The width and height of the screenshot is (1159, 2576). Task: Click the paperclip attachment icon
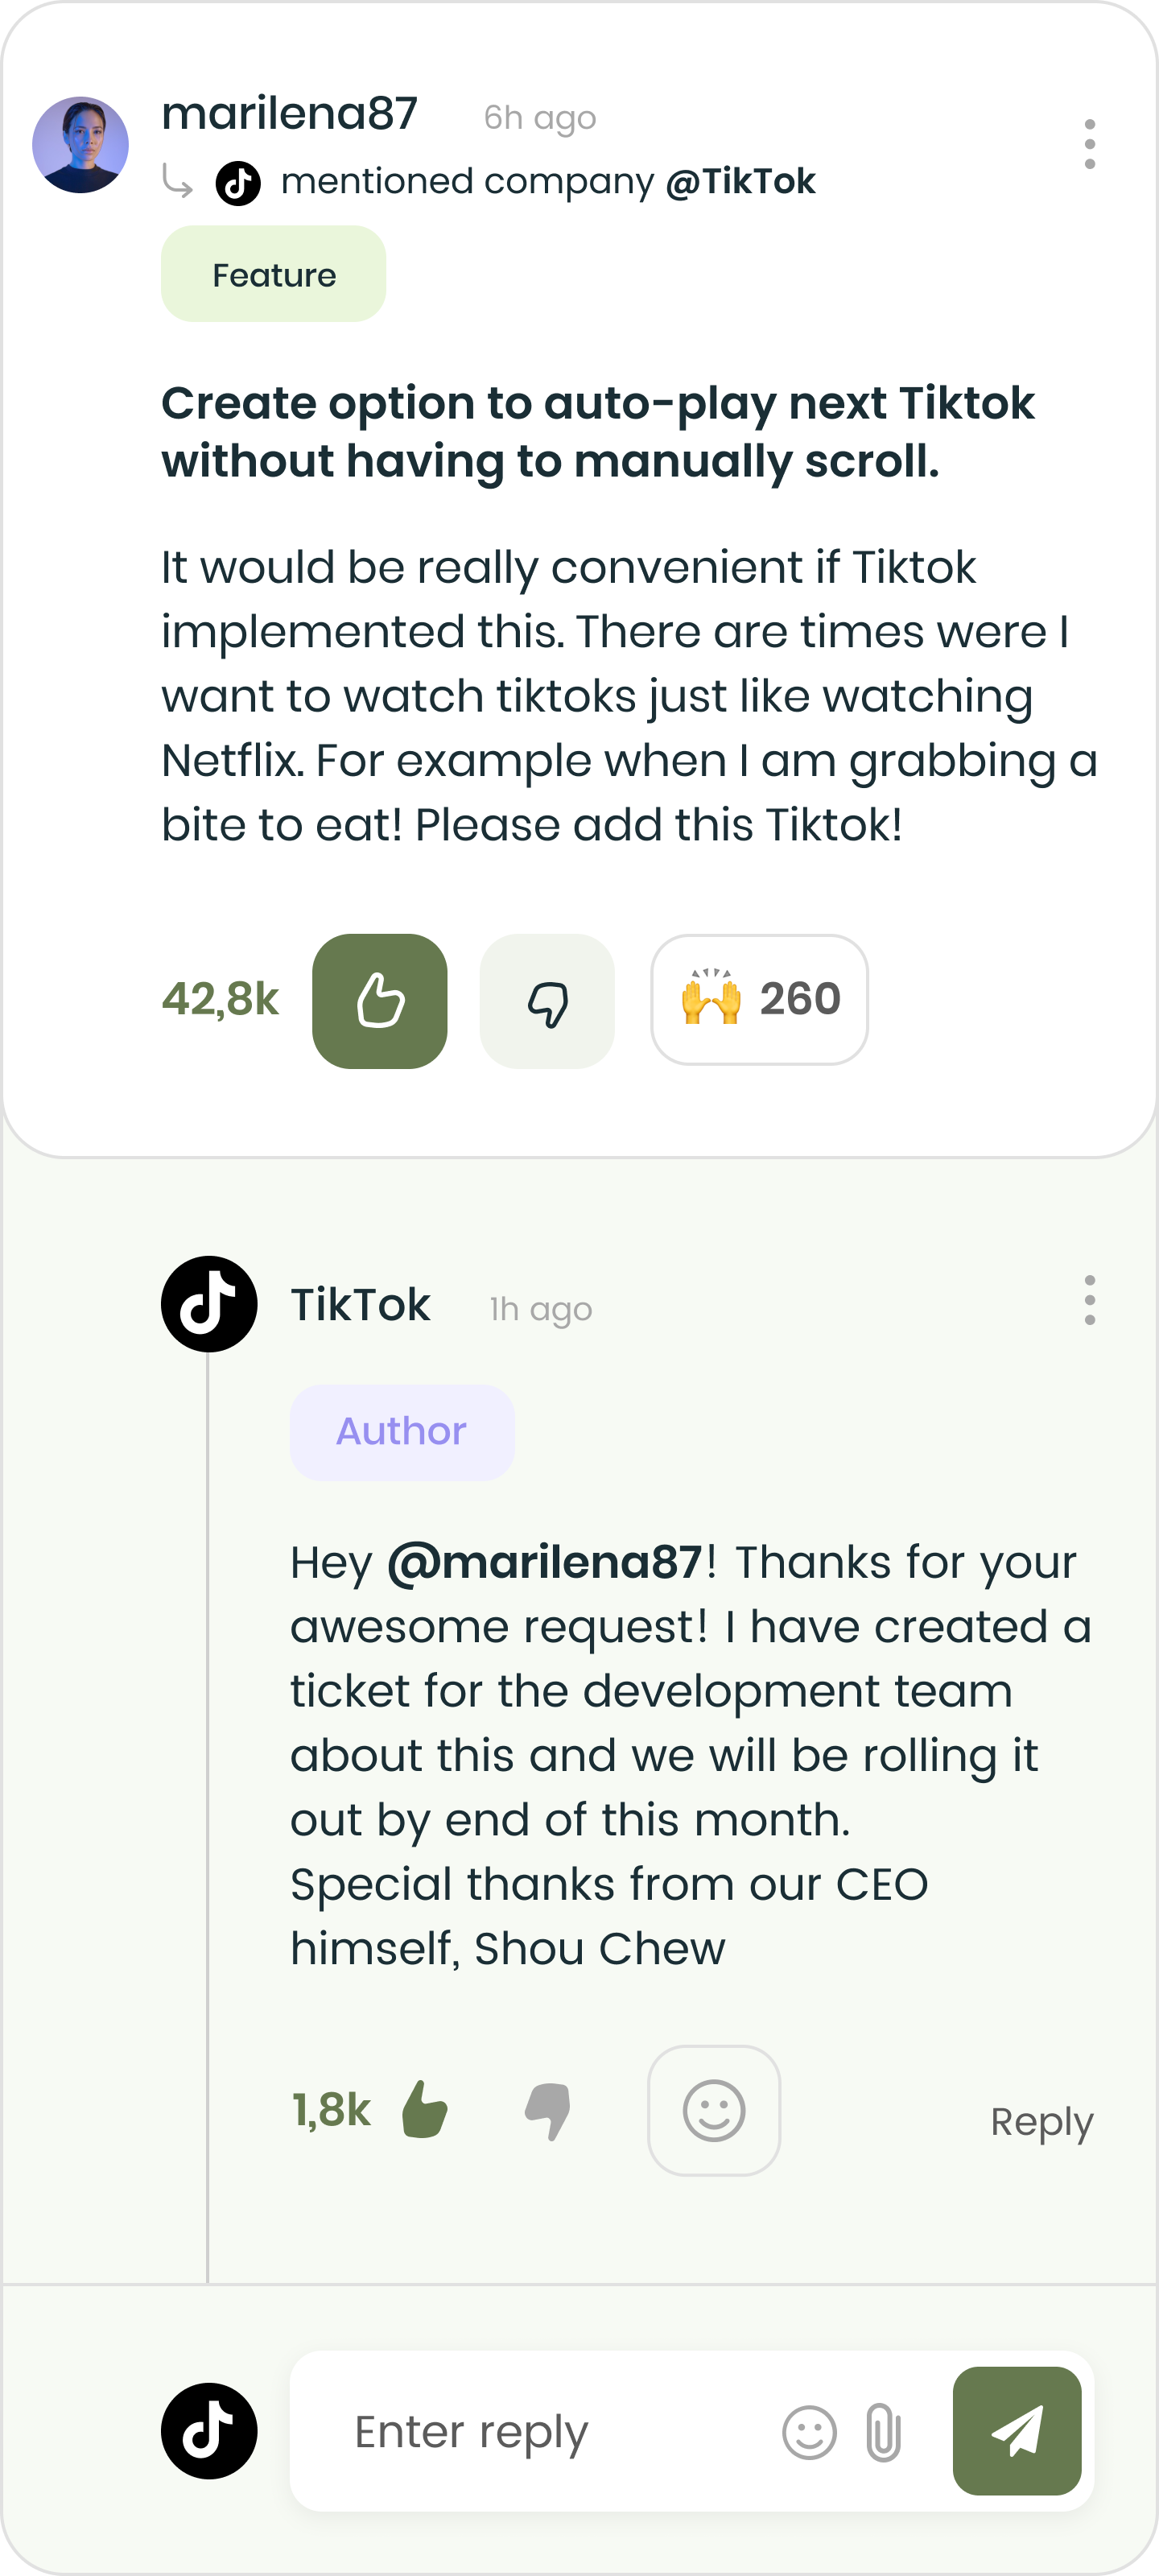883,2432
